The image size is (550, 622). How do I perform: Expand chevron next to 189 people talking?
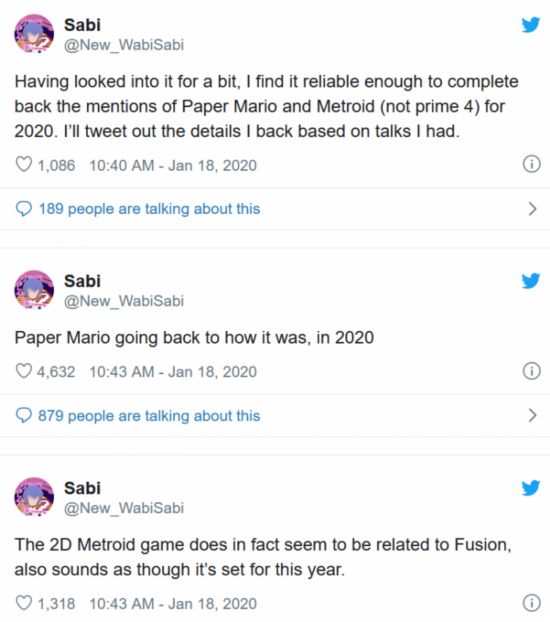tap(533, 209)
